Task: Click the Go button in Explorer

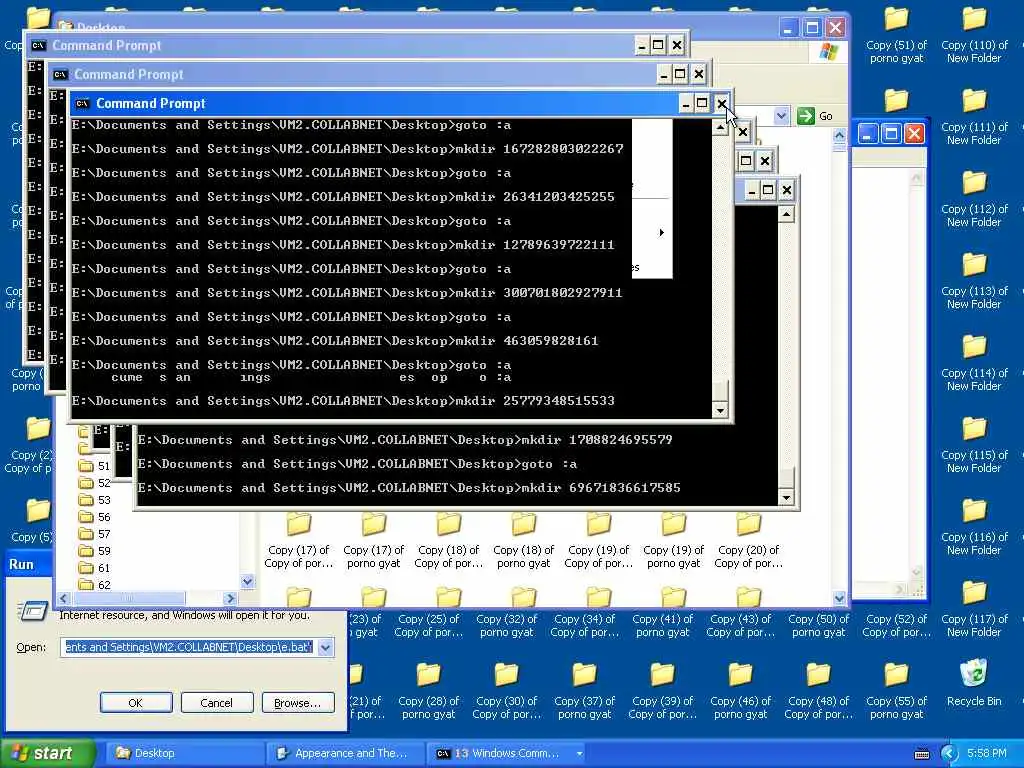Action: pyautogui.click(x=816, y=116)
